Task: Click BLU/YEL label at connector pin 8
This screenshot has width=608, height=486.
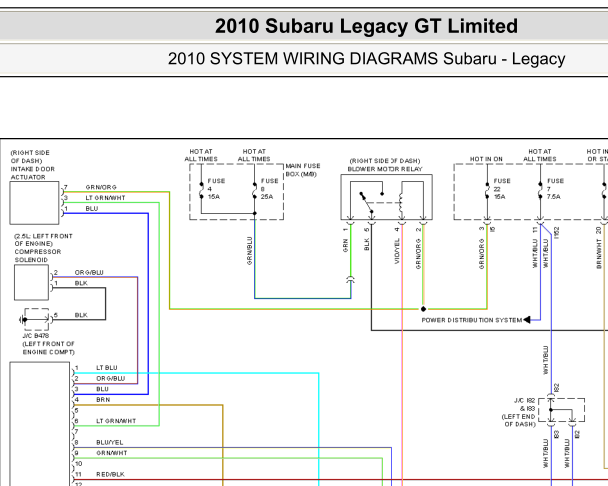Action: click(109, 442)
